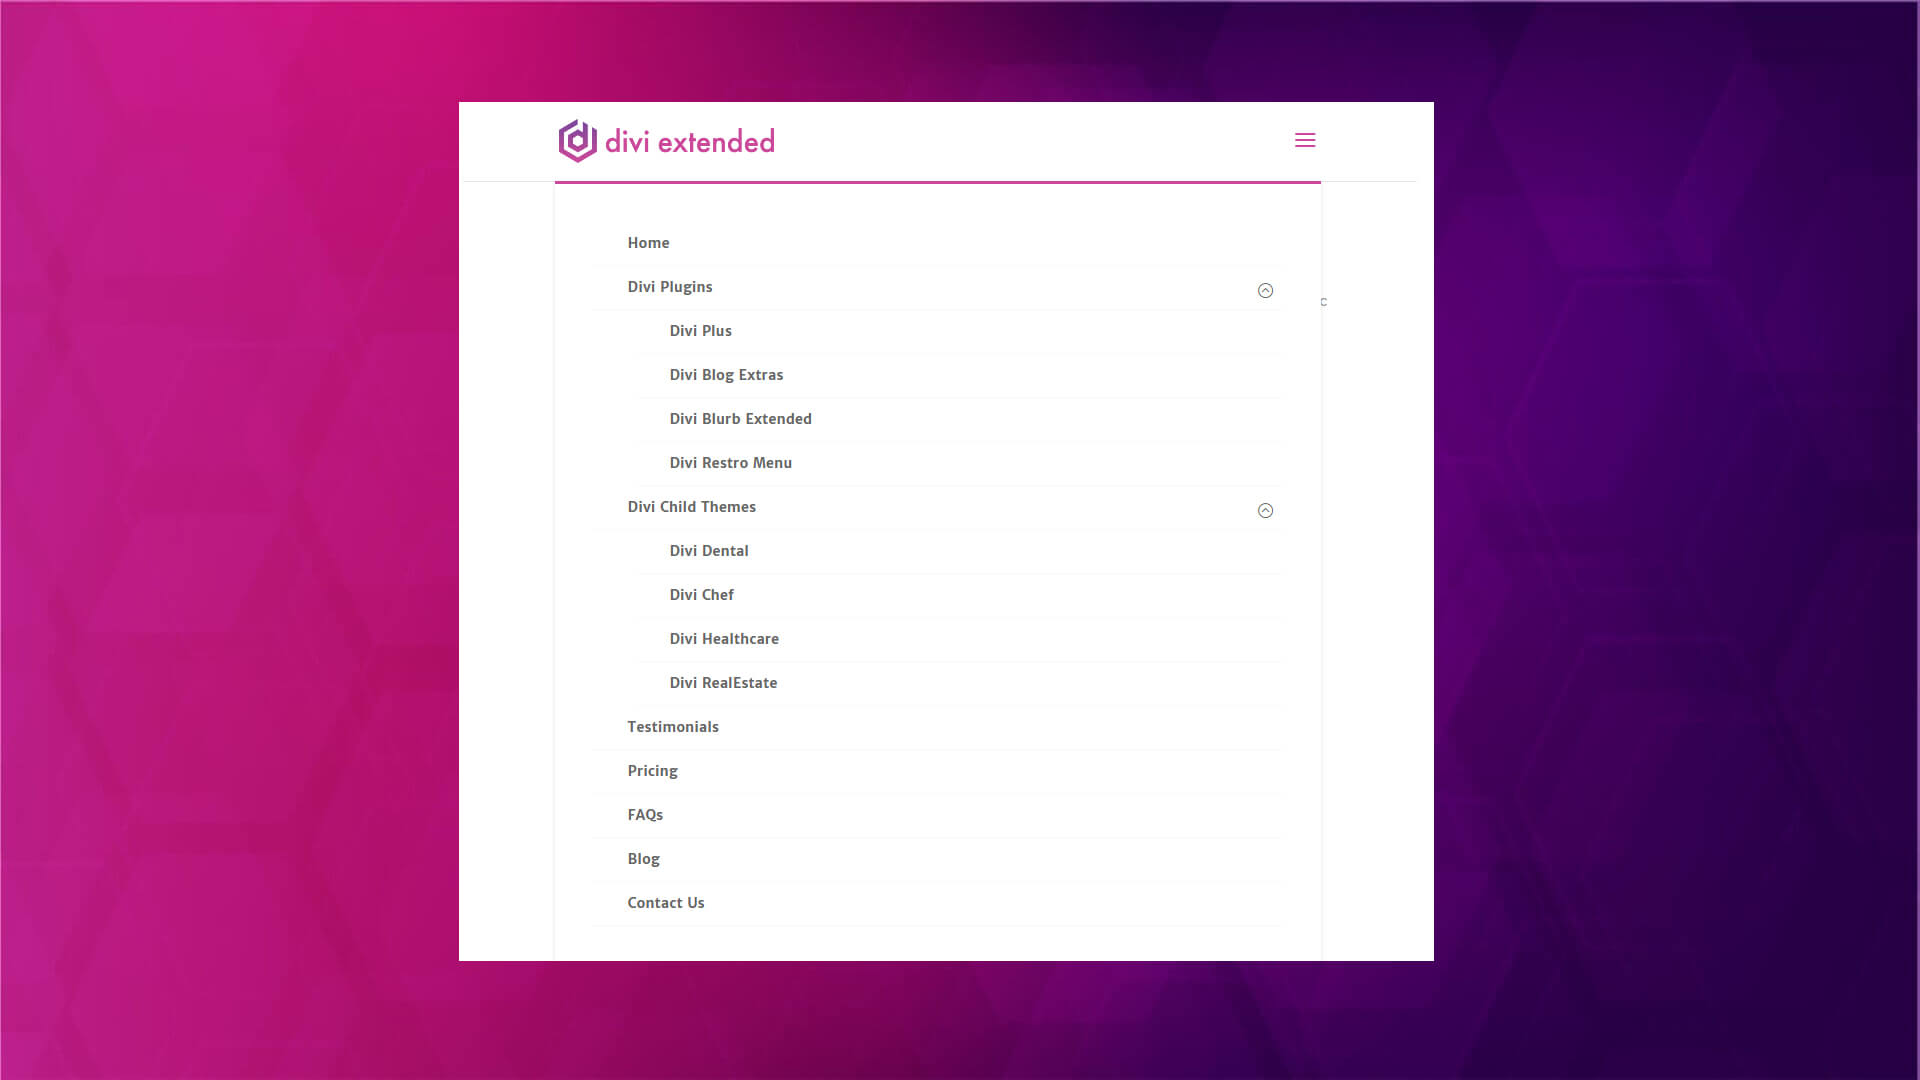Select Testimonials from the menu
Image resolution: width=1920 pixels, height=1080 pixels.
(x=673, y=726)
